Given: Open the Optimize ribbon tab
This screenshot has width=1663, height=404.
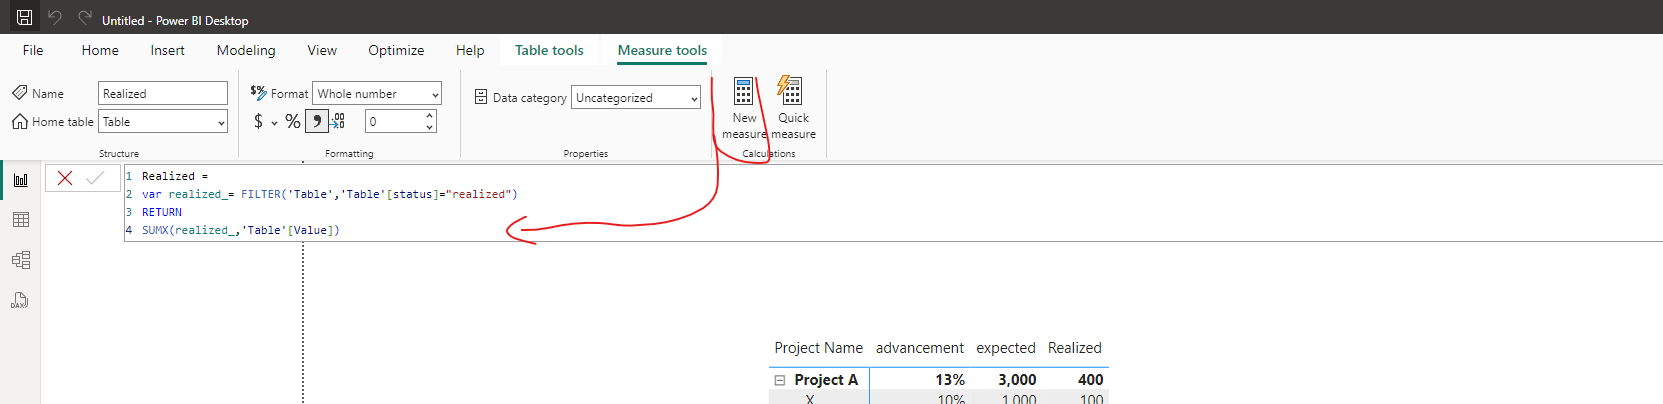Looking at the screenshot, I should [x=396, y=50].
